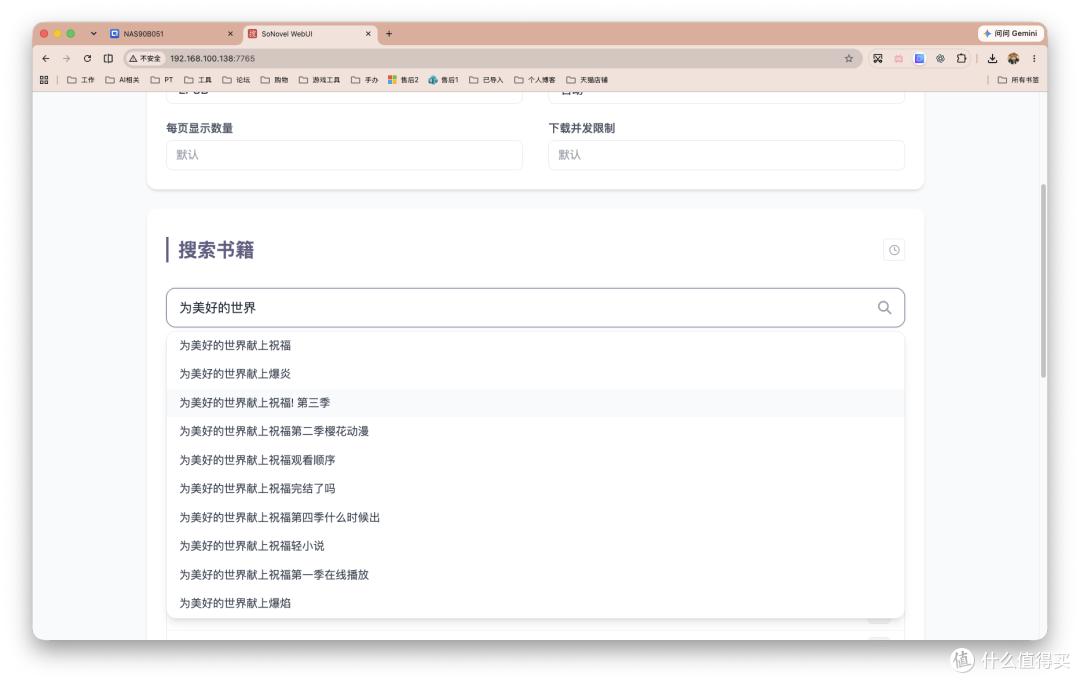Click the 下载并发限制 input field
The width and height of the screenshot is (1080, 683).
(x=726, y=155)
